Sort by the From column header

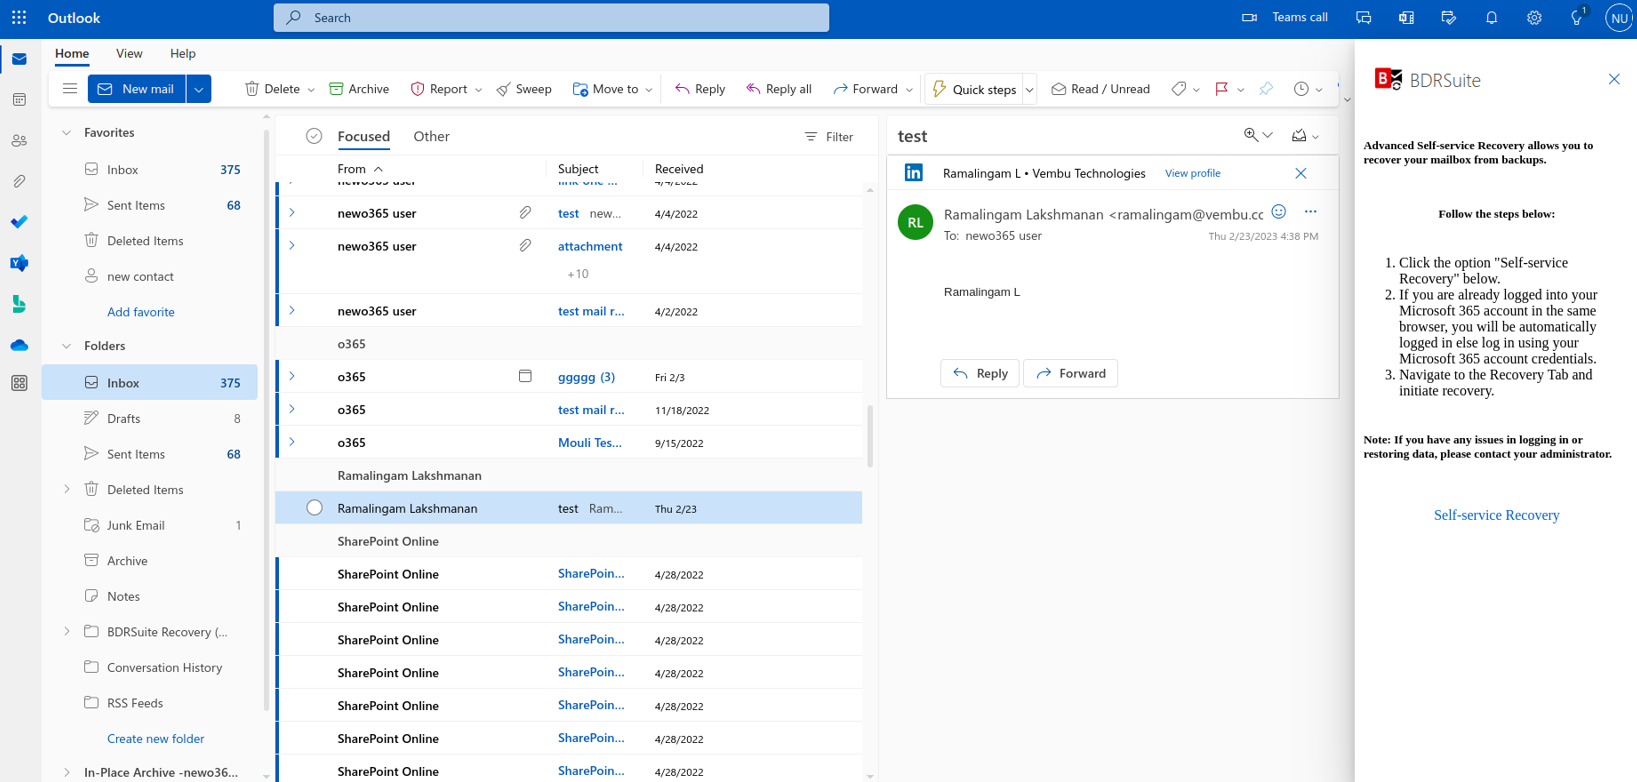click(x=360, y=169)
